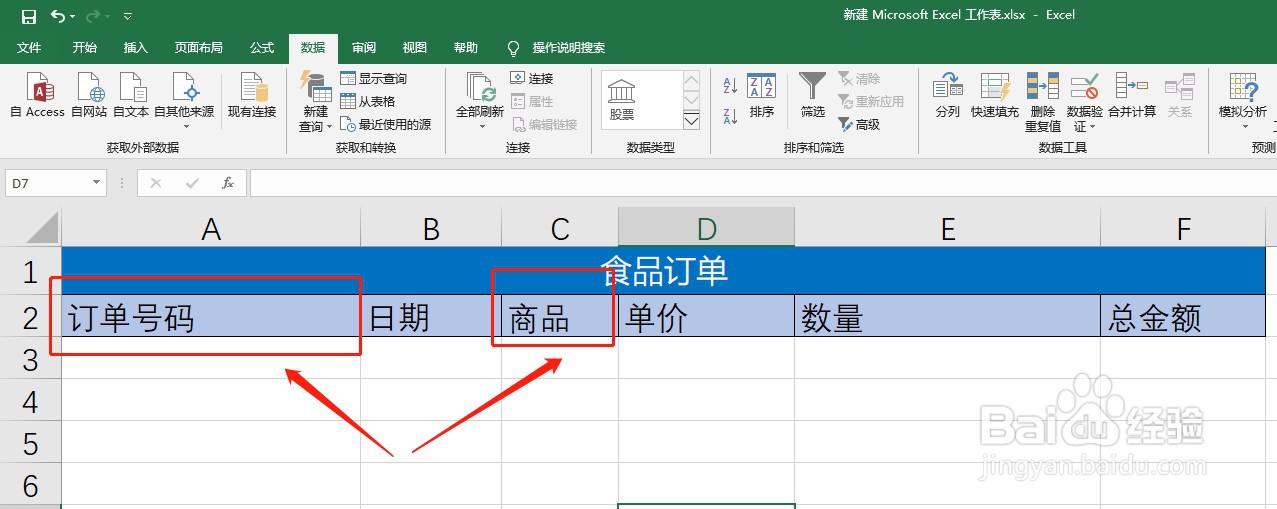Click the 食品订单 merged title cell
This screenshot has width=1277, height=509.
pos(664,271)
